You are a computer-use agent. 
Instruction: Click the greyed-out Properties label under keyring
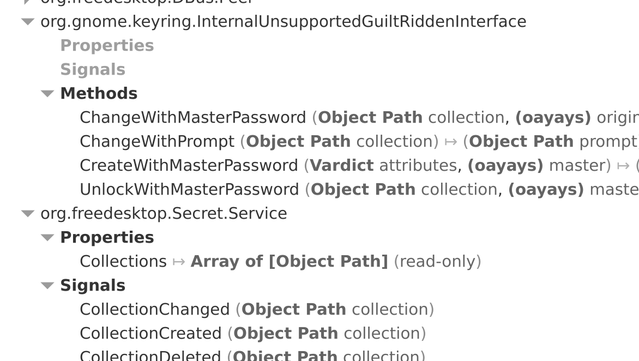click(107, 45)
